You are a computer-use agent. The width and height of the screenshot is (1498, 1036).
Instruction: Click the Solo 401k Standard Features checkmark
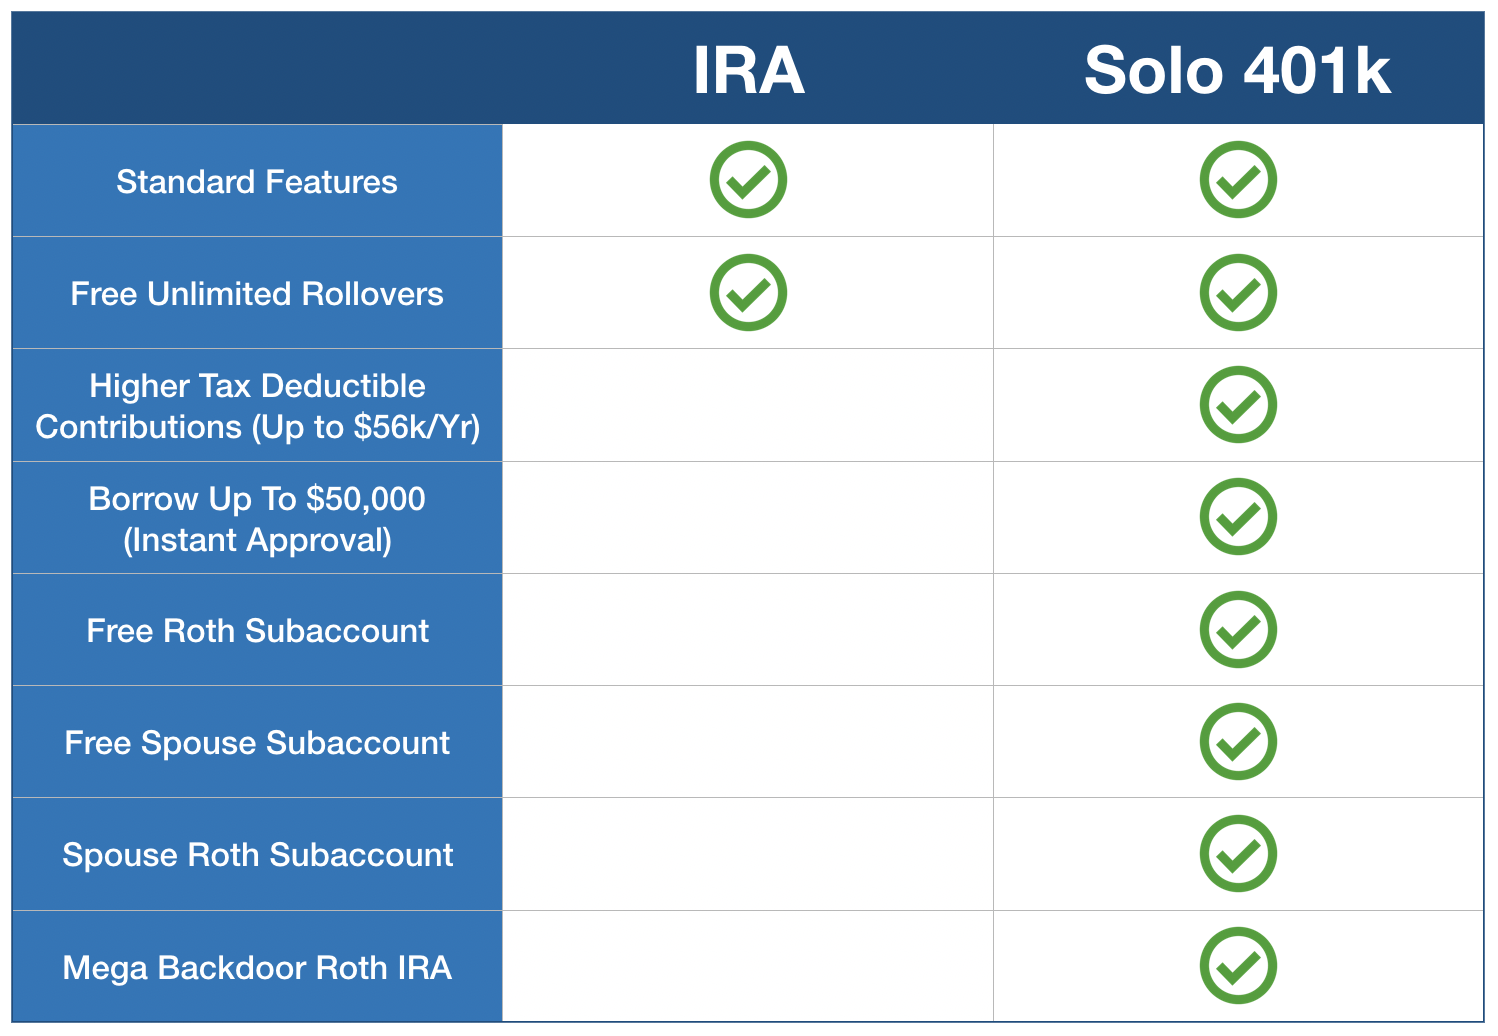(x=1238, y=180)
